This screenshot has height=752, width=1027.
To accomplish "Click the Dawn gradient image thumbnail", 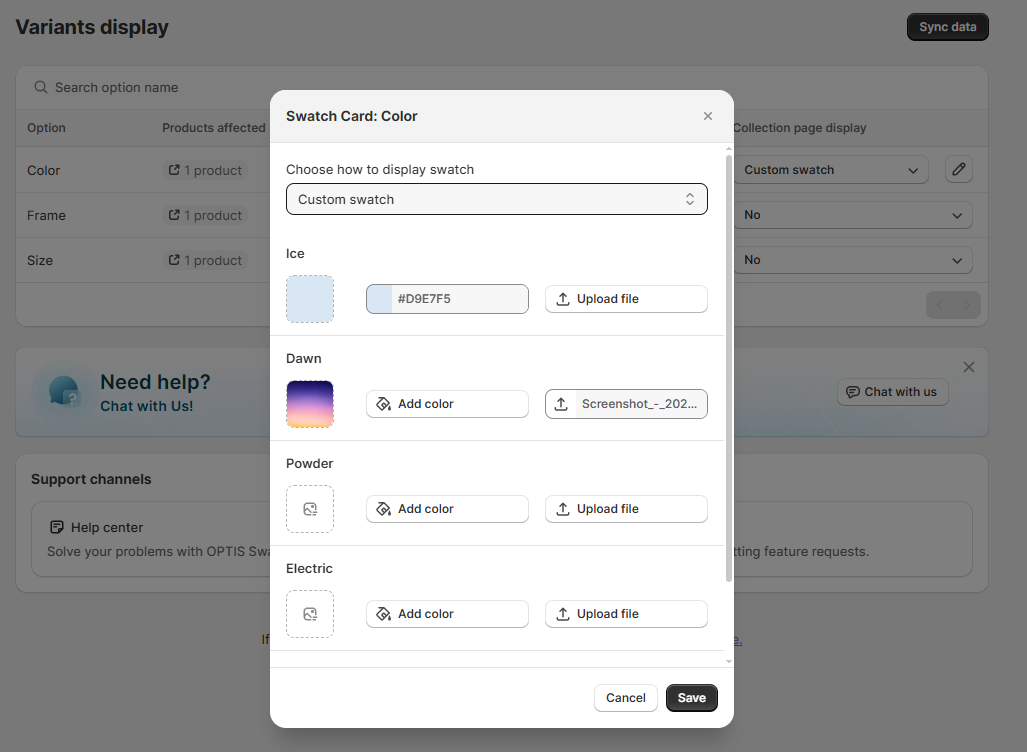I will [x=310, y=404].
